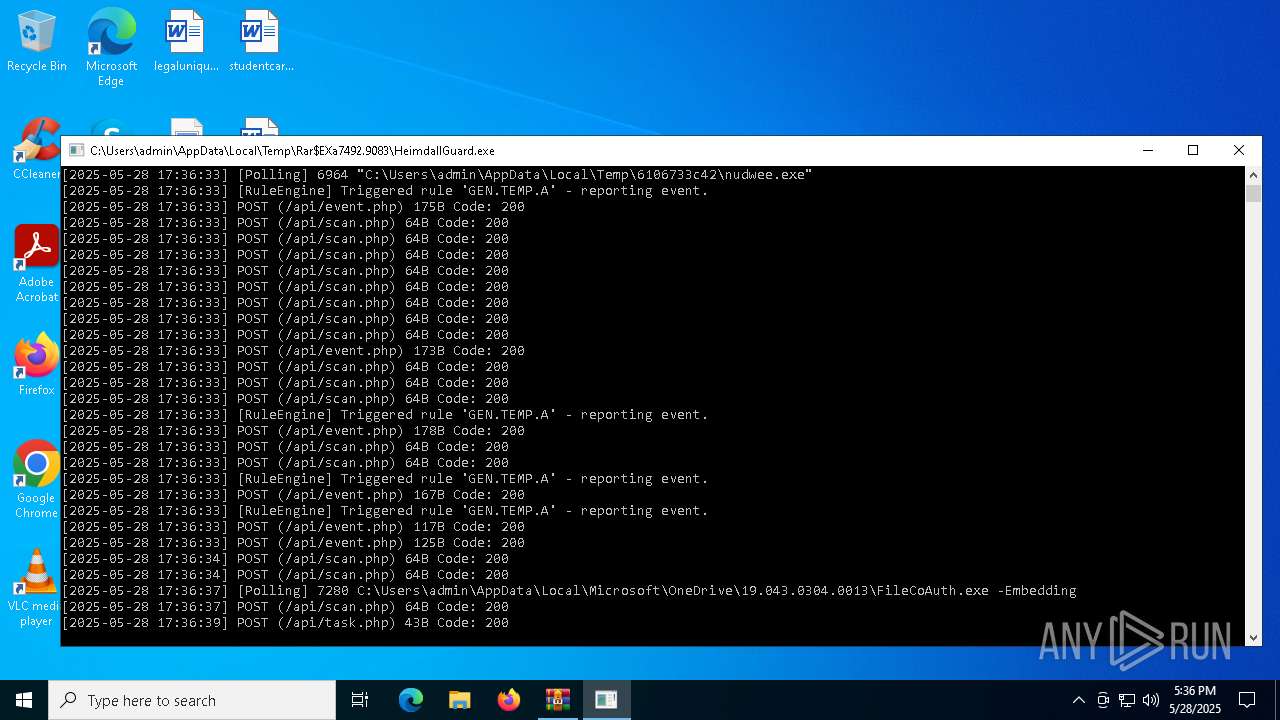Open the taskbar clock showing 5:36 PM

[1195, 700]
